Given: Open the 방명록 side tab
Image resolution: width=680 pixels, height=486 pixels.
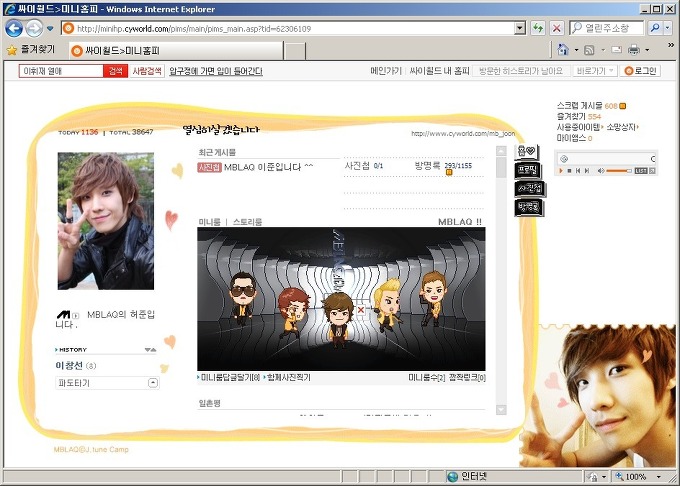Looking at the screenshot, I should pos(529,207).
